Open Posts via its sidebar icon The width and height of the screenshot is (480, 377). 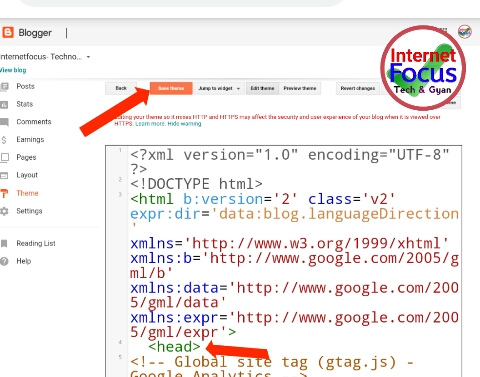[x=4, y=87]
